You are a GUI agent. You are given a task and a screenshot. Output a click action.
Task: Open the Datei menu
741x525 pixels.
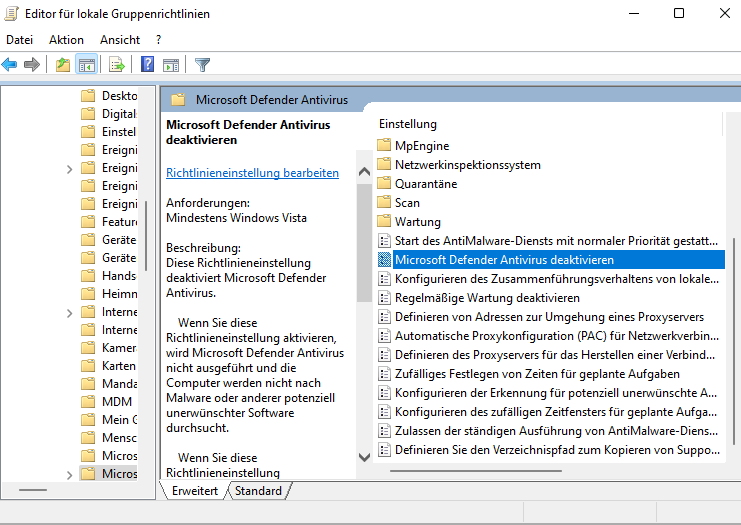[x=19, y=40]
